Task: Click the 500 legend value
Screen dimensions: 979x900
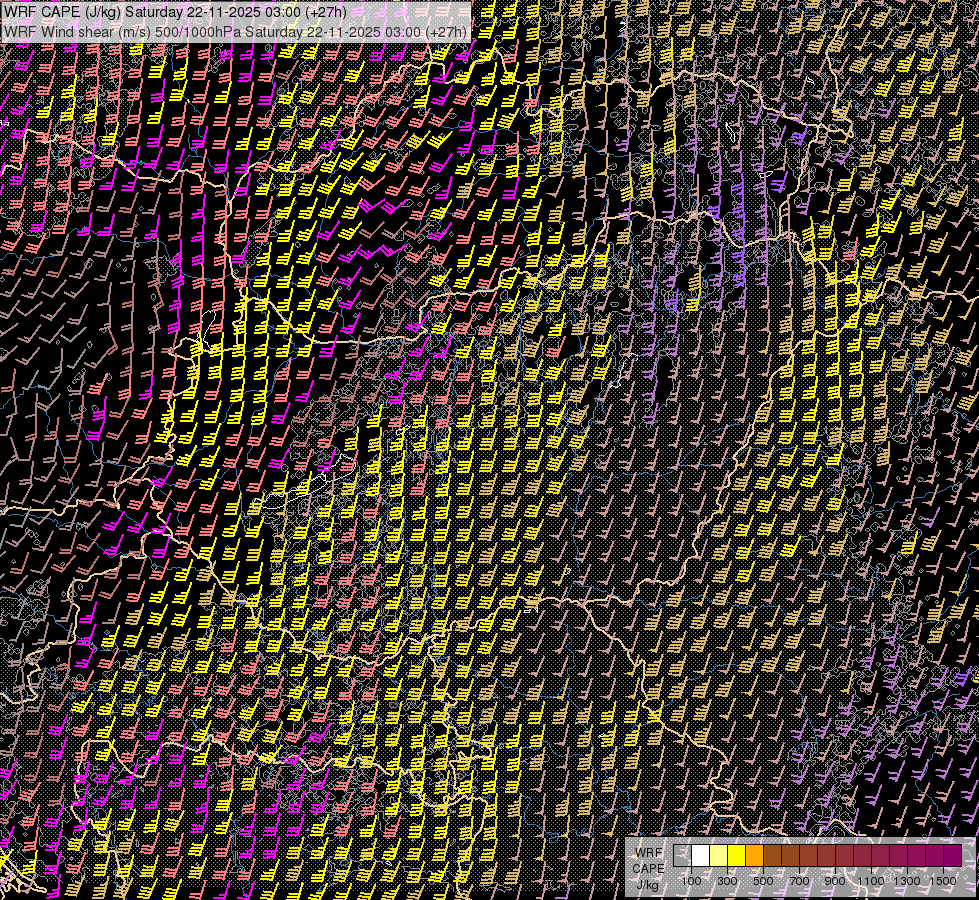Action: [x=763, y=881]
